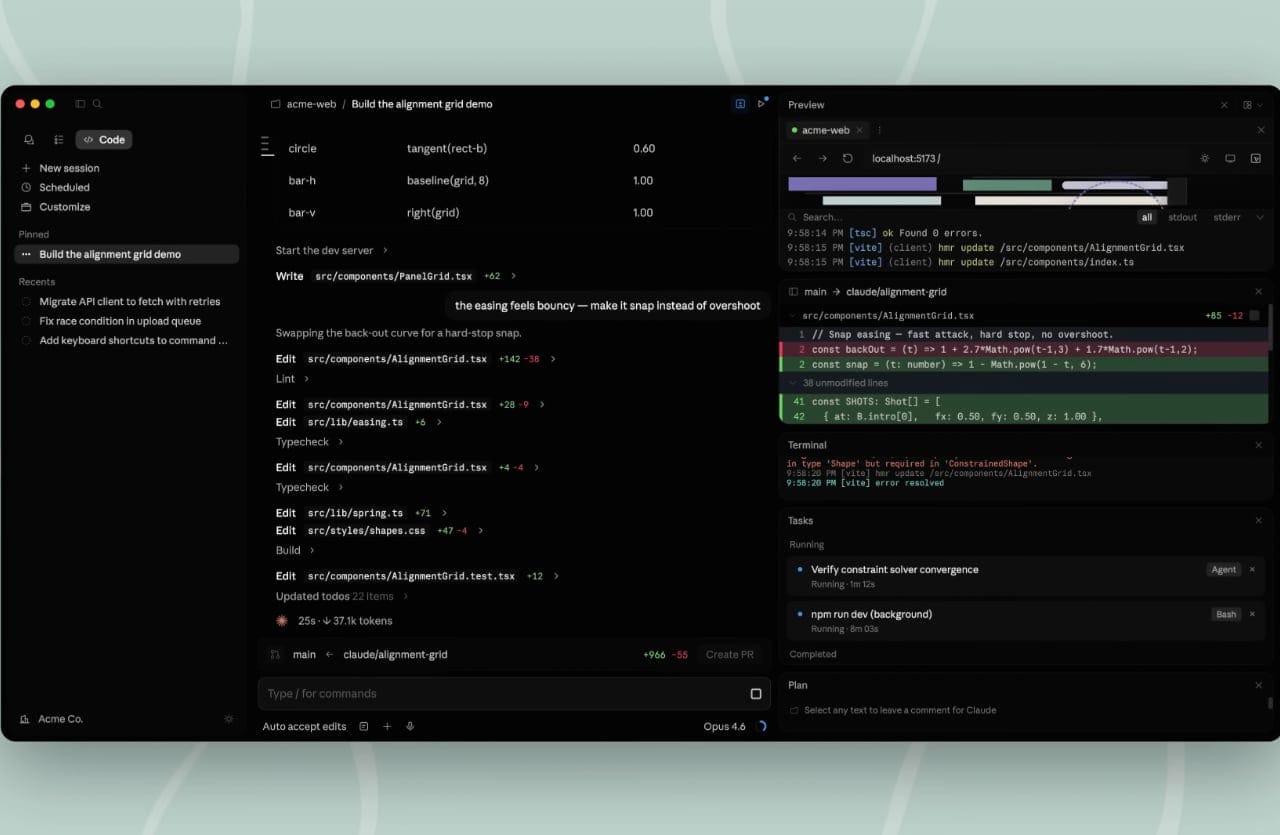Open the Opus 4.6 model selector
Image resolution: width=1280 pixels, height=835 pixels.
(x=724, y=726)
